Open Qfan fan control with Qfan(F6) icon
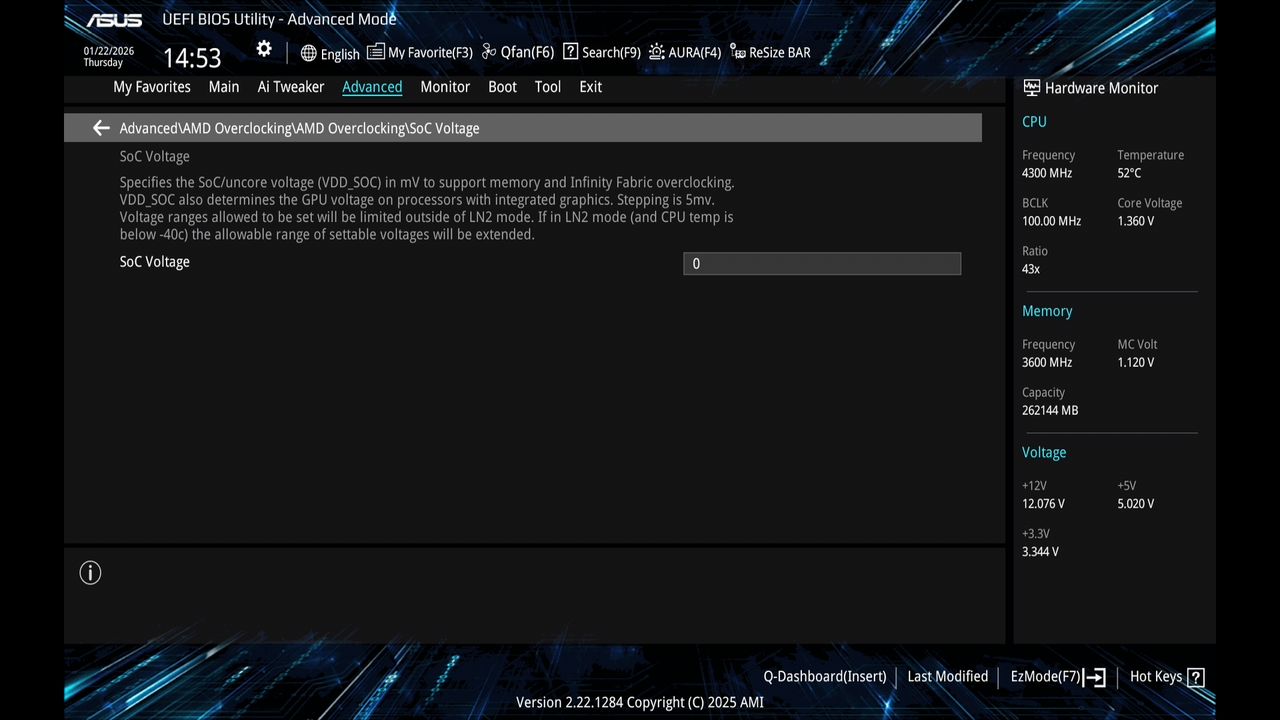This screenshot has width=1280, height=720. tap(516, 52)
